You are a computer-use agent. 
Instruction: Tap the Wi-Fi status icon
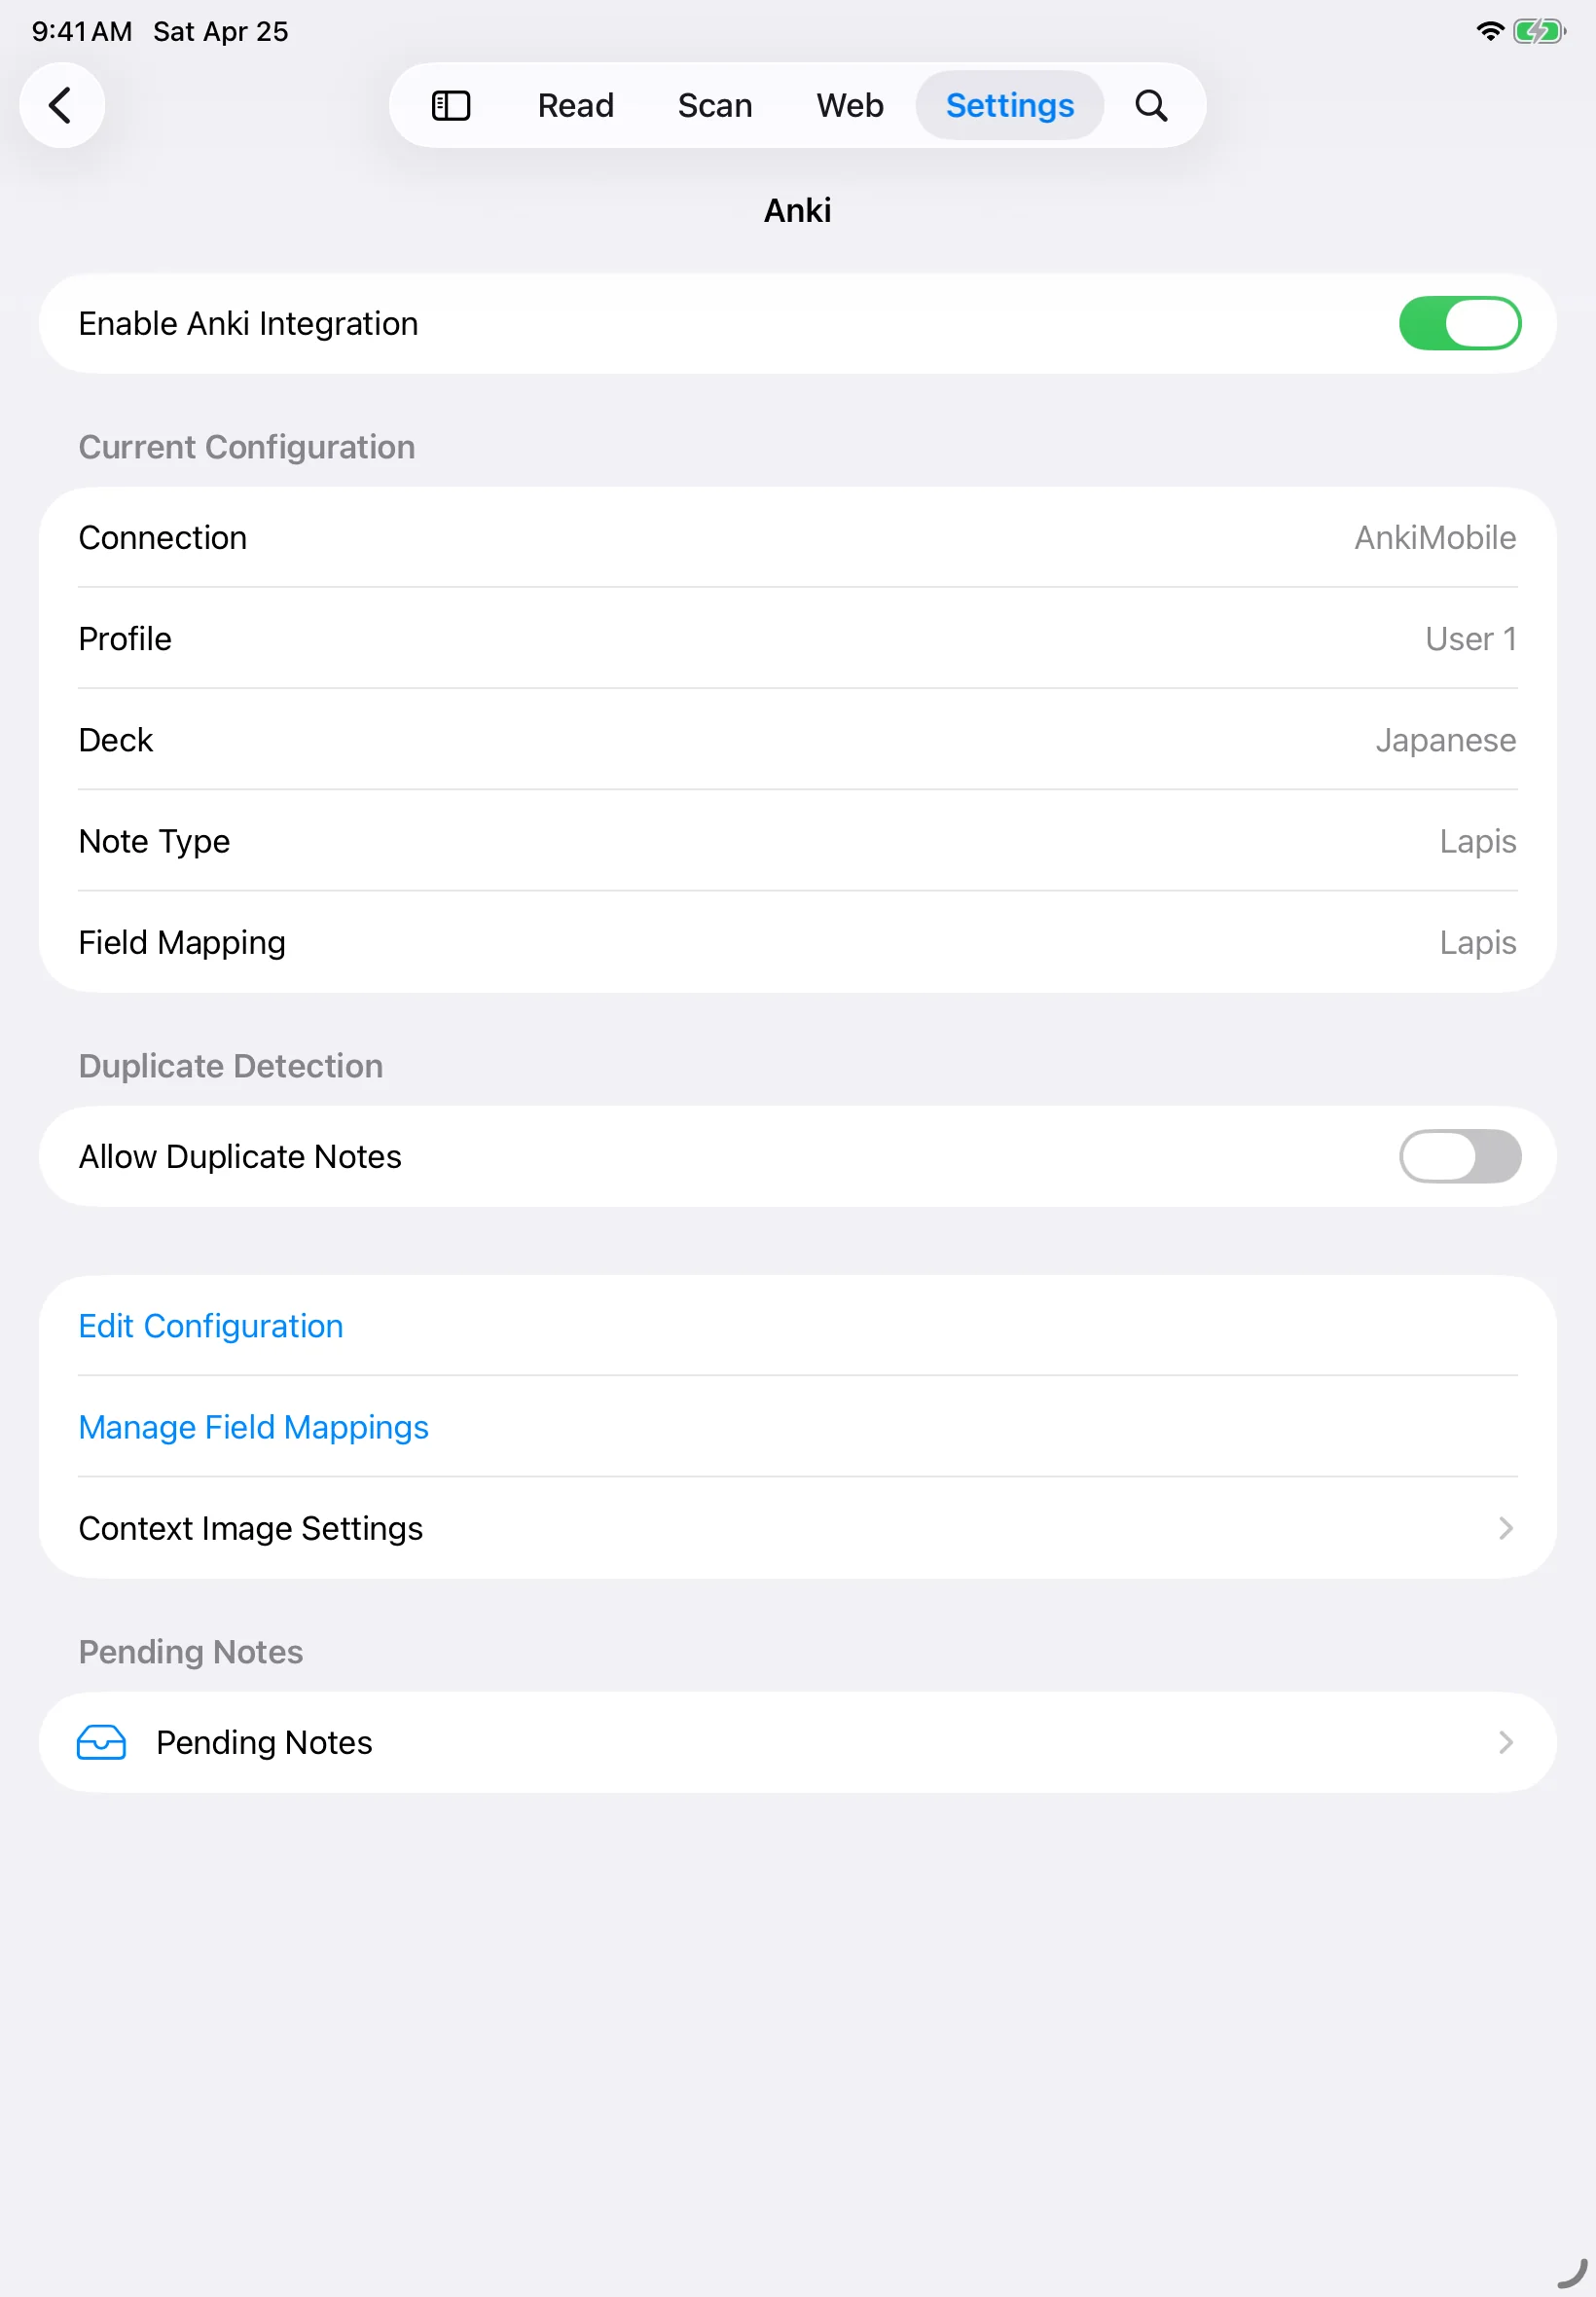(x=1489, y=31)
